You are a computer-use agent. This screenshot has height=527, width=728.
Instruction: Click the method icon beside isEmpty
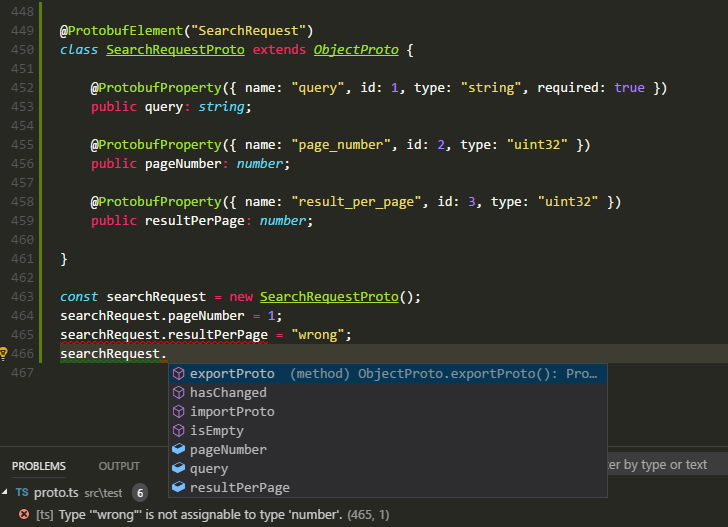click(x=179, y=431)
